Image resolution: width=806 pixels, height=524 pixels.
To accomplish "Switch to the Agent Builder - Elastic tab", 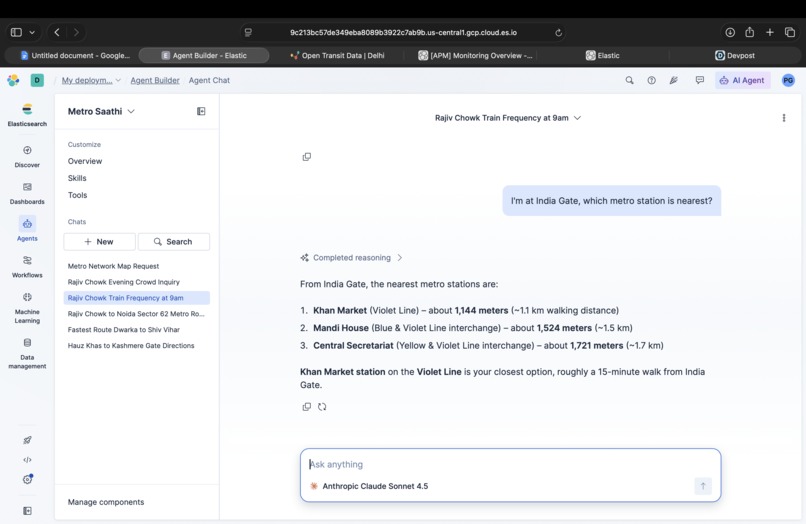I will [x=204, y=56].
